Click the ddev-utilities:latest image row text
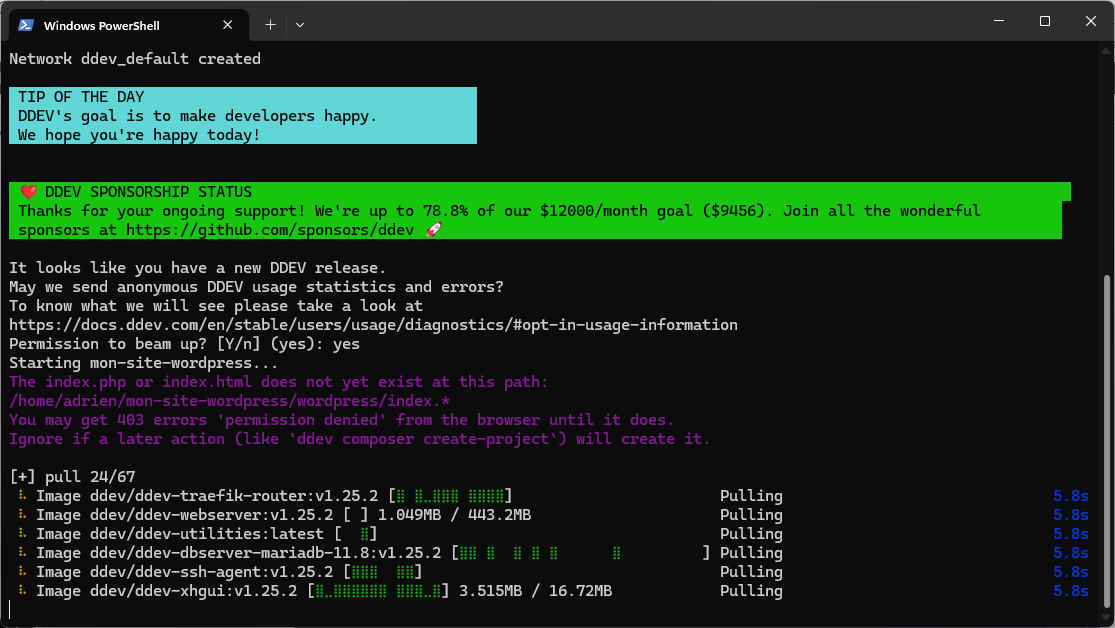The width and height of the screenshot is (1115, 628). tap(180, 534)
